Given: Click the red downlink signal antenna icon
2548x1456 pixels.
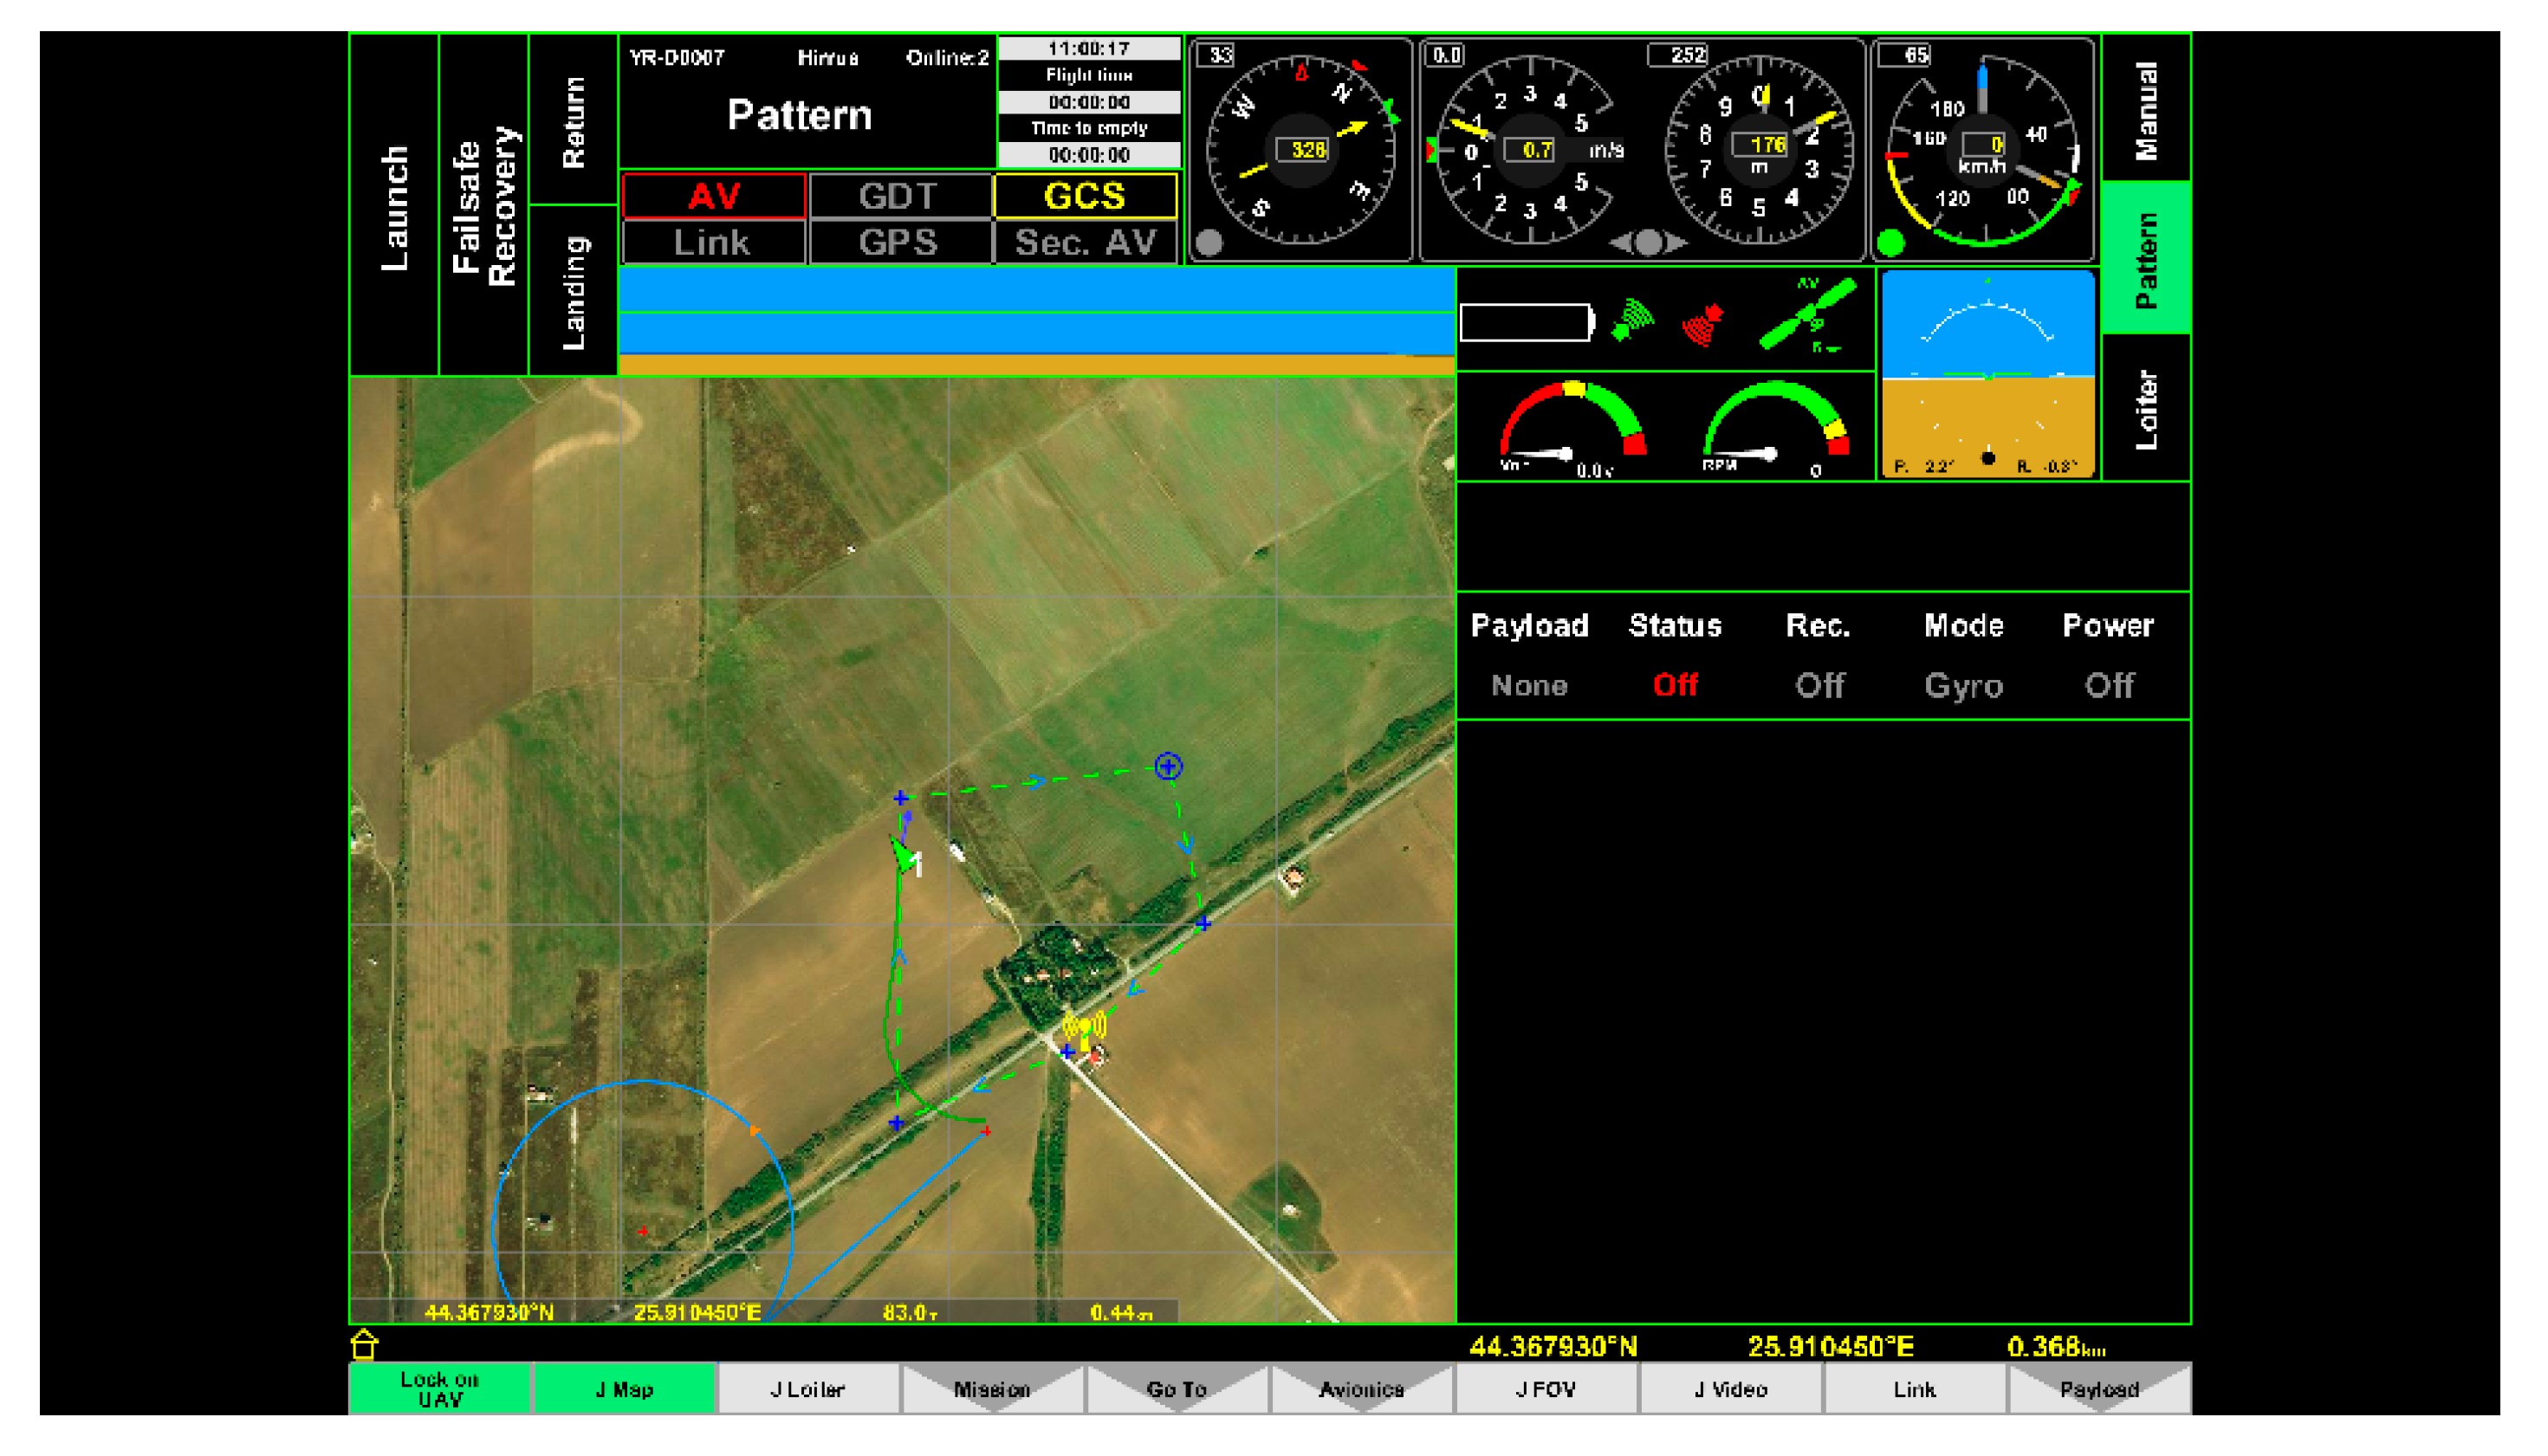Looking at the screenshot, I should (1703, 324).
